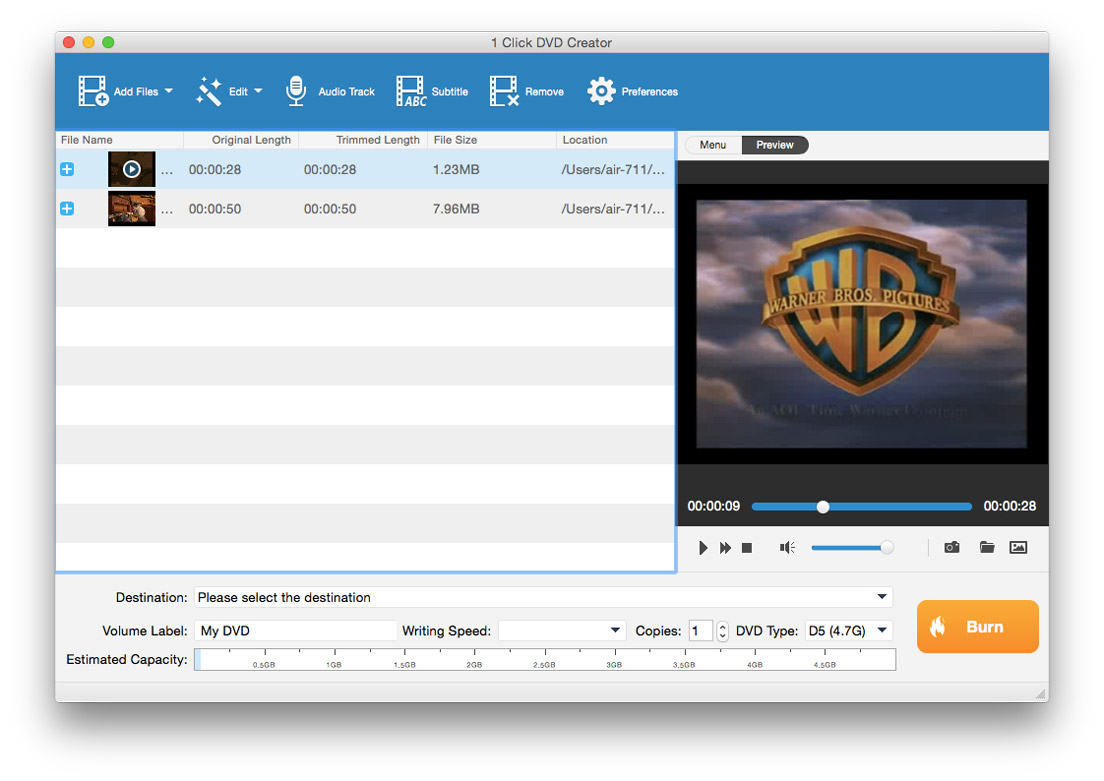Switch to the Menu tab
This screenshot has width=1104, height=781.
(713, 144)
